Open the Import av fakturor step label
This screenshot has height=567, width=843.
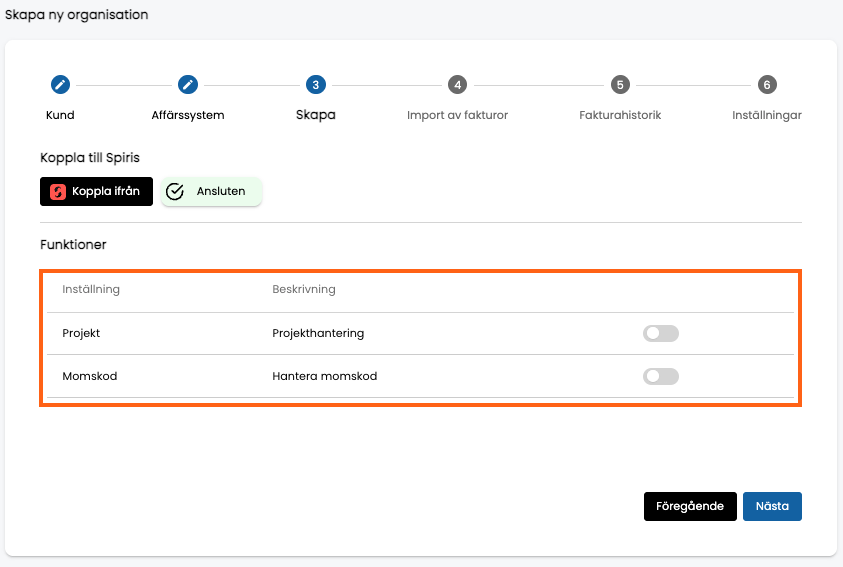click(x=458, y=115)
